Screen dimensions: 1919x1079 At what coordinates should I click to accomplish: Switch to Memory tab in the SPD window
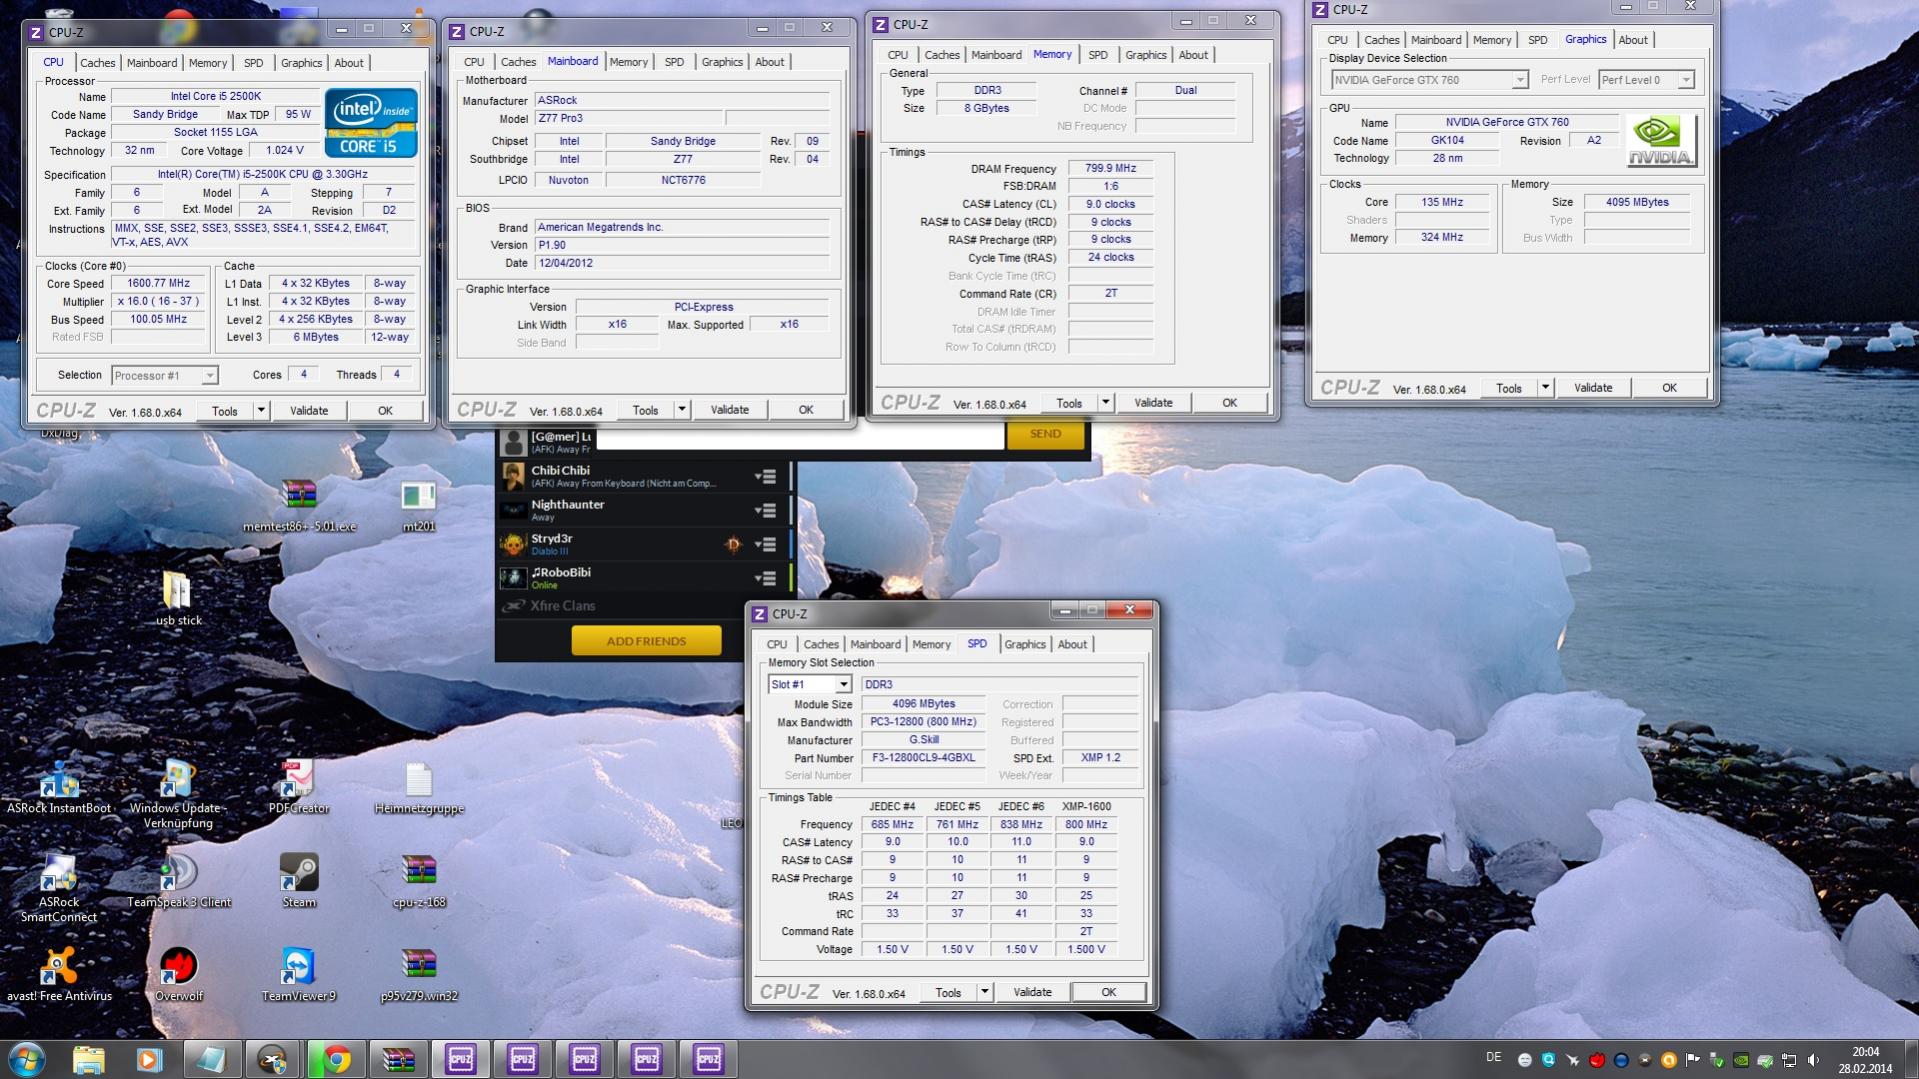coord(931,645)
